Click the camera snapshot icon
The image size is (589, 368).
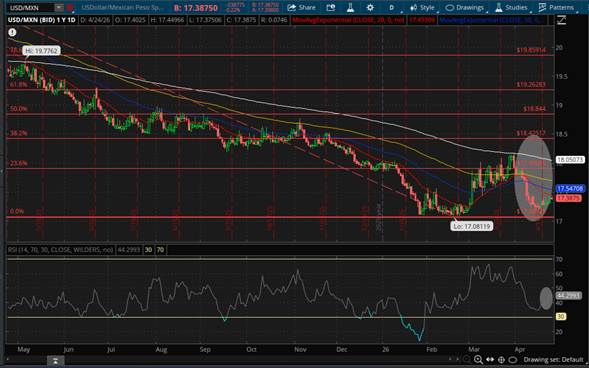[x=331, y=8]
